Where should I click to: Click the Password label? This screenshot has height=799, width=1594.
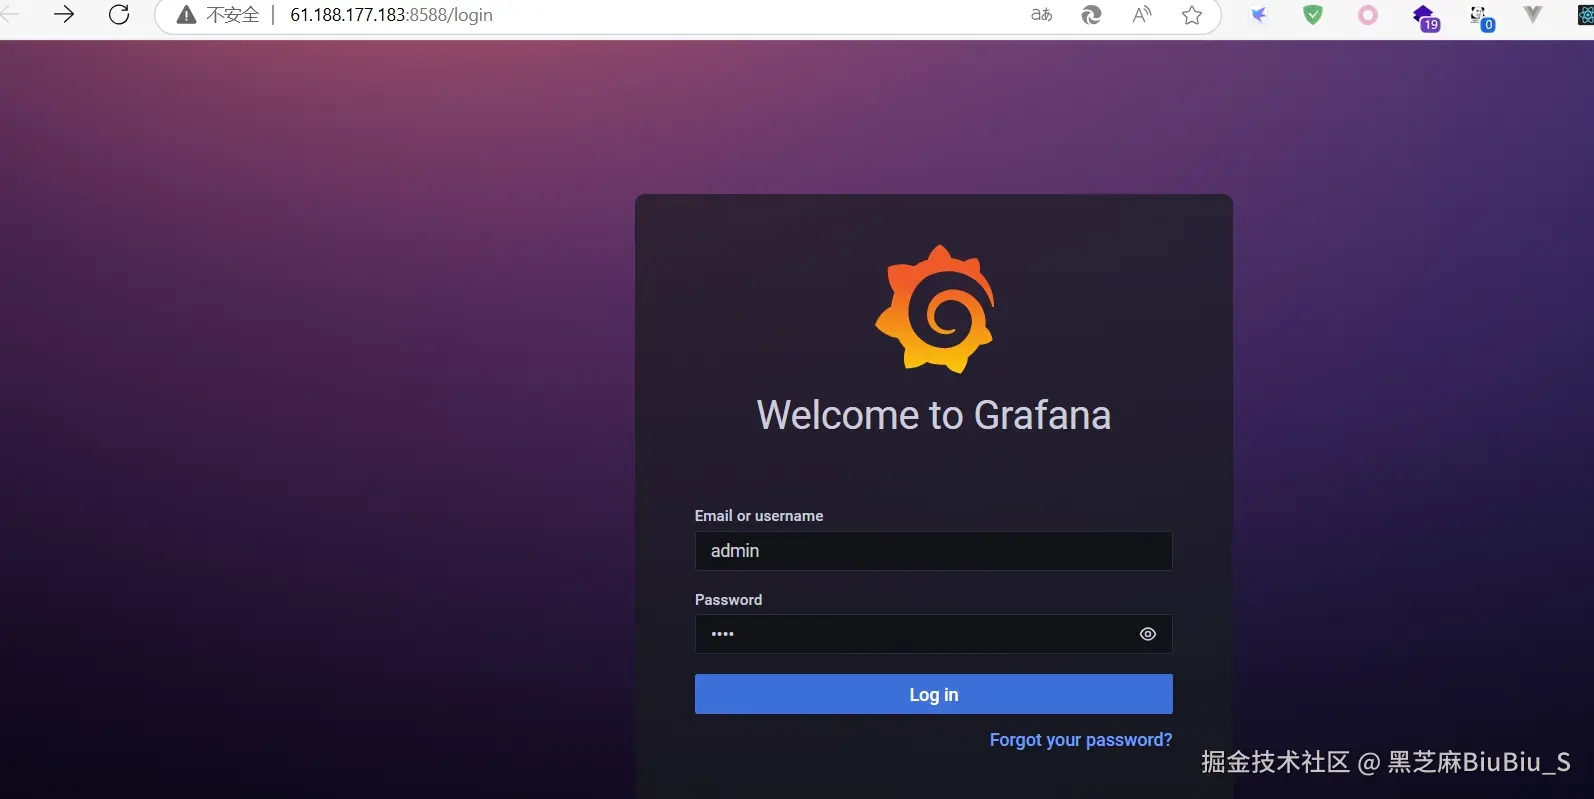728,600
